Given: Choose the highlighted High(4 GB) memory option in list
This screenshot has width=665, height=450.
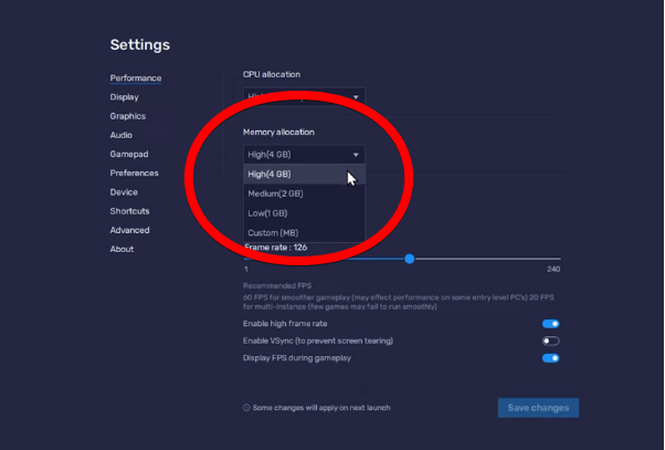Looking at the screenshot, I should tap(304, 174).
